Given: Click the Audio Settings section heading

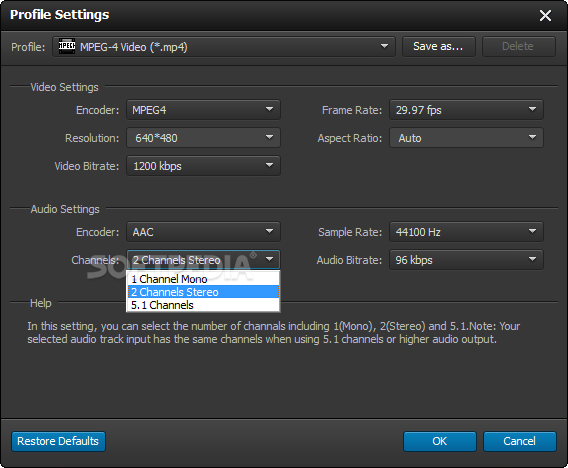Looking at the screenshot, I should pyautogui.click(x=65, y=209).
